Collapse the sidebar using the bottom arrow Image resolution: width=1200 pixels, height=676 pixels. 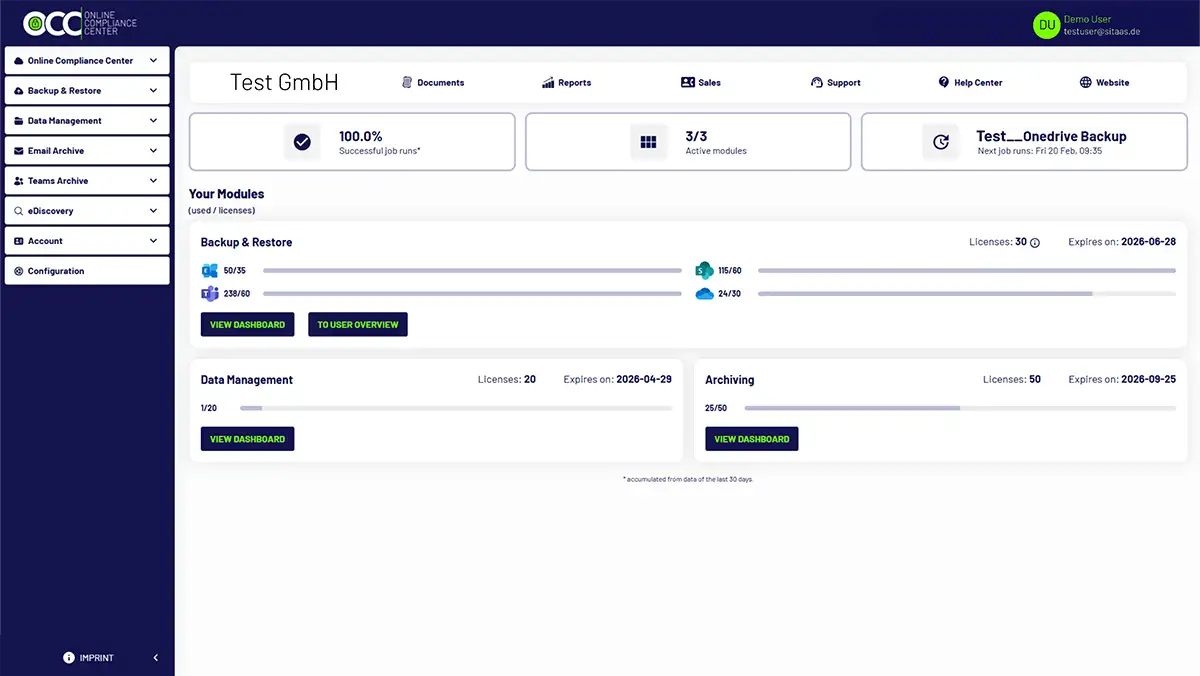[x=155, y=658]
